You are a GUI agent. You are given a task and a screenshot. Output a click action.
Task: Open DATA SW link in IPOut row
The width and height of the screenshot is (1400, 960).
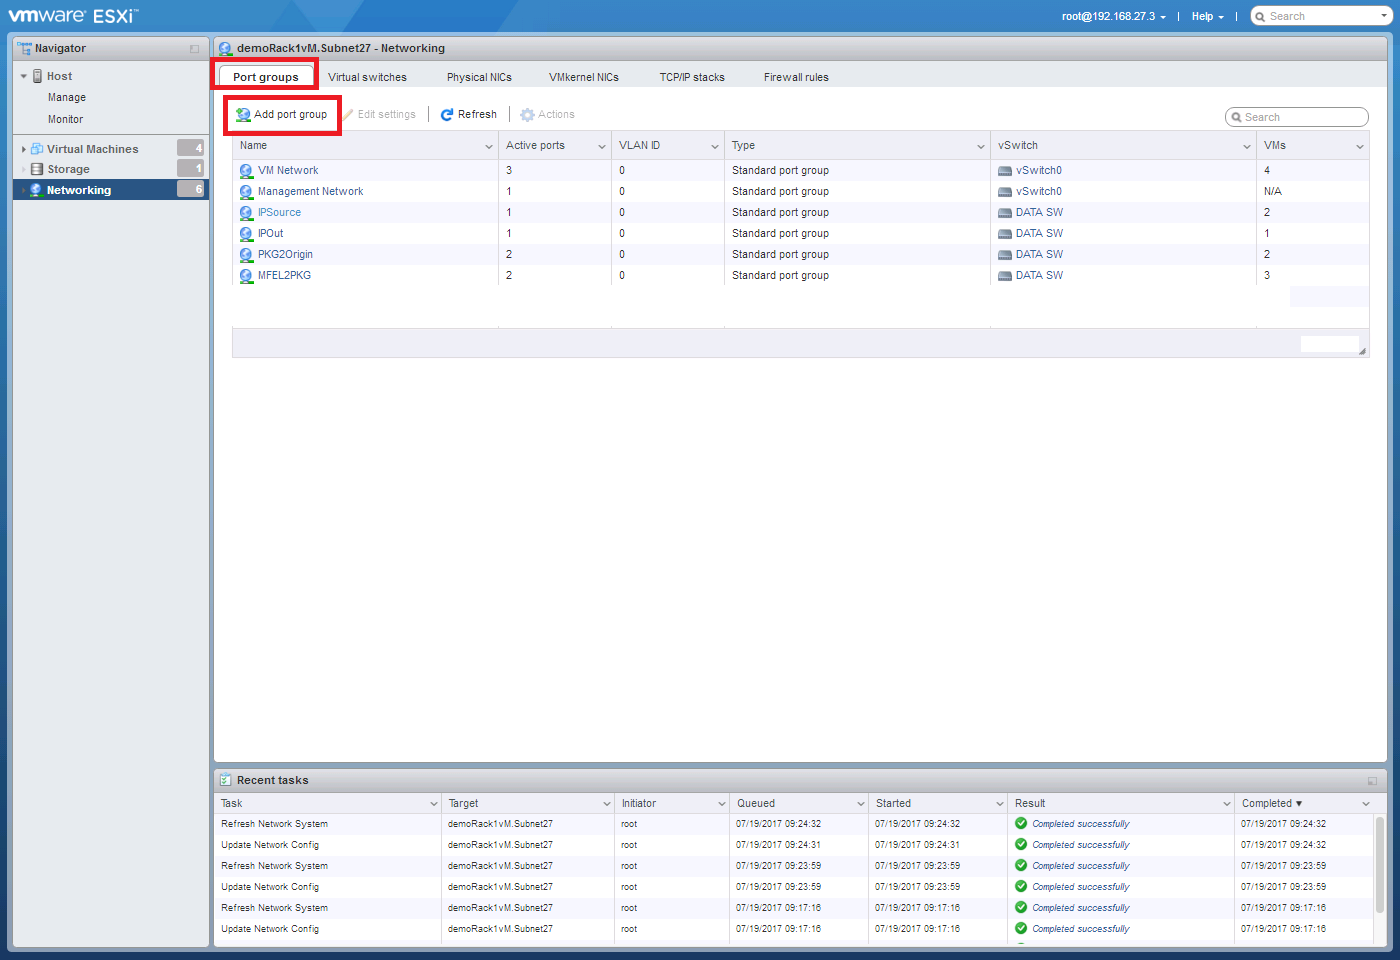[x=1039, y=234]
